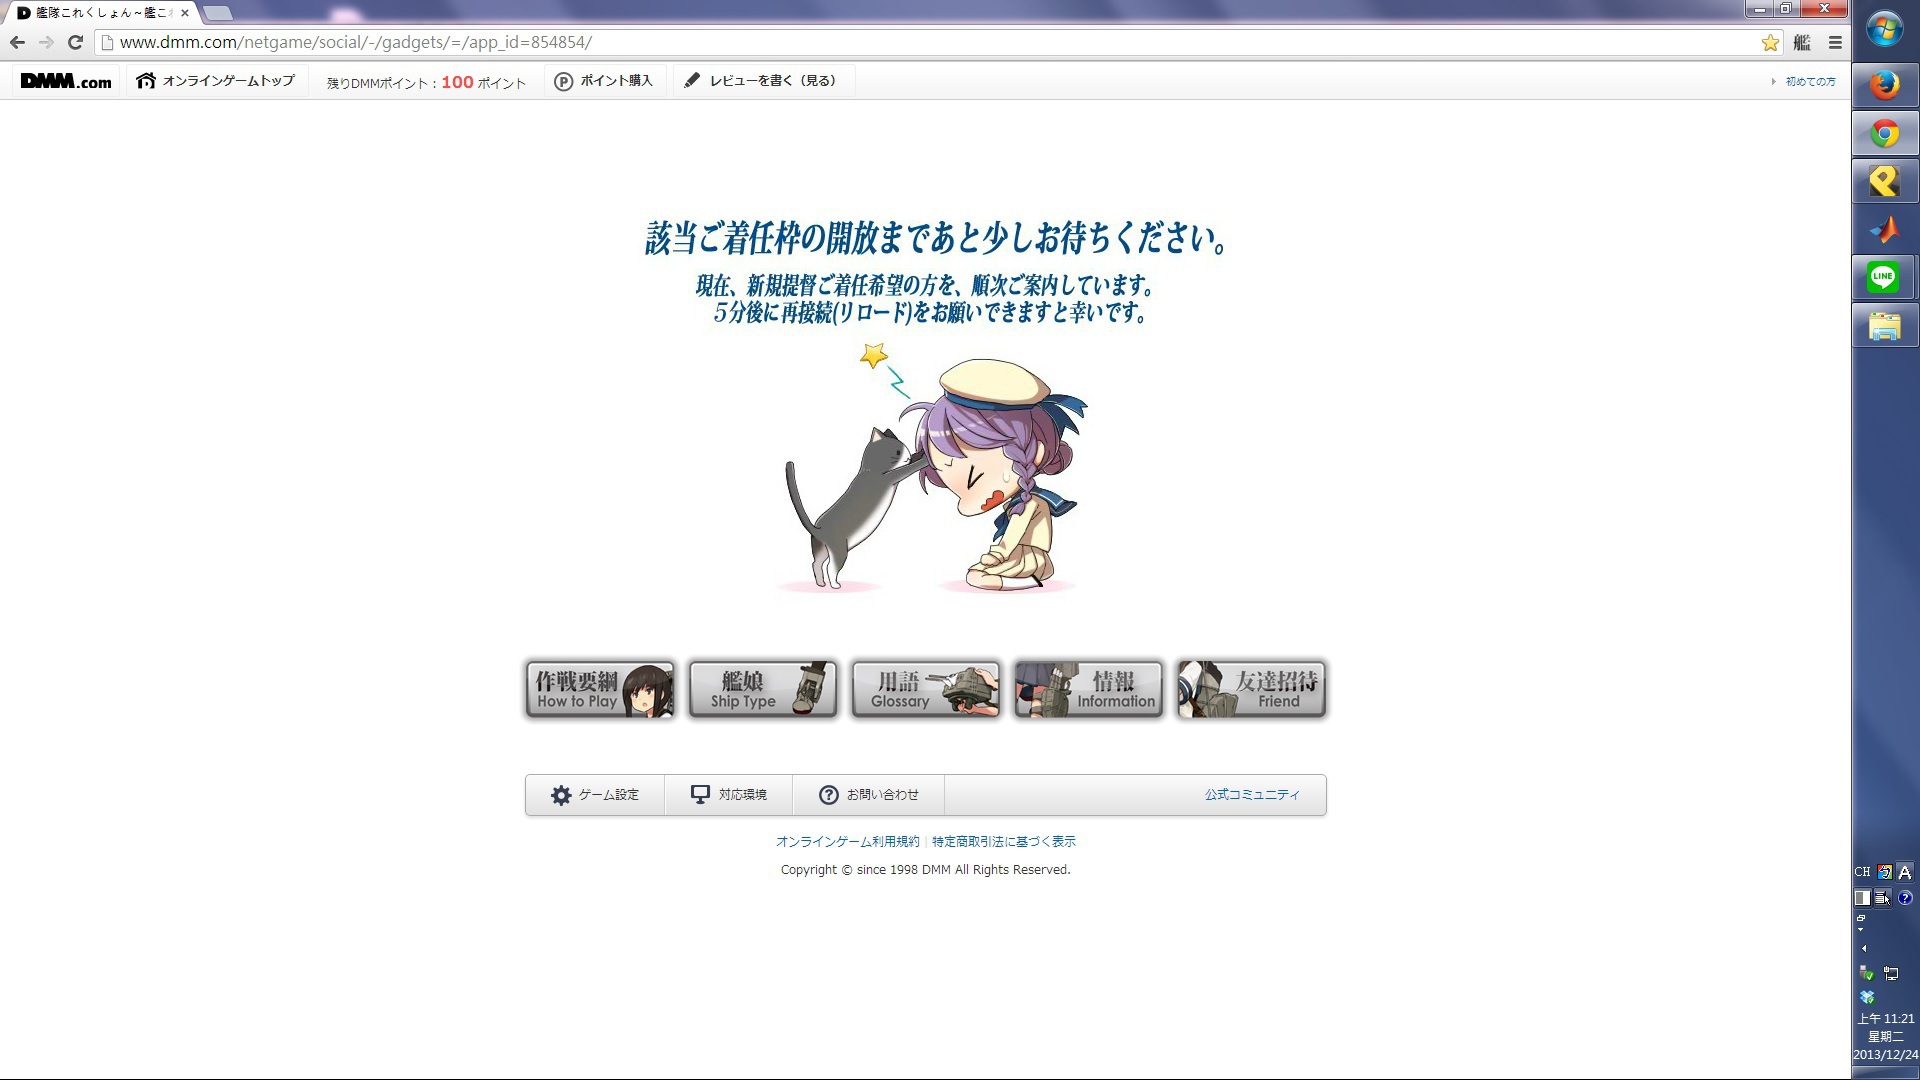The height and width of the screenshot is (1080, 1920).
Task: Reload the page with refresh icon
Action: 75,42
